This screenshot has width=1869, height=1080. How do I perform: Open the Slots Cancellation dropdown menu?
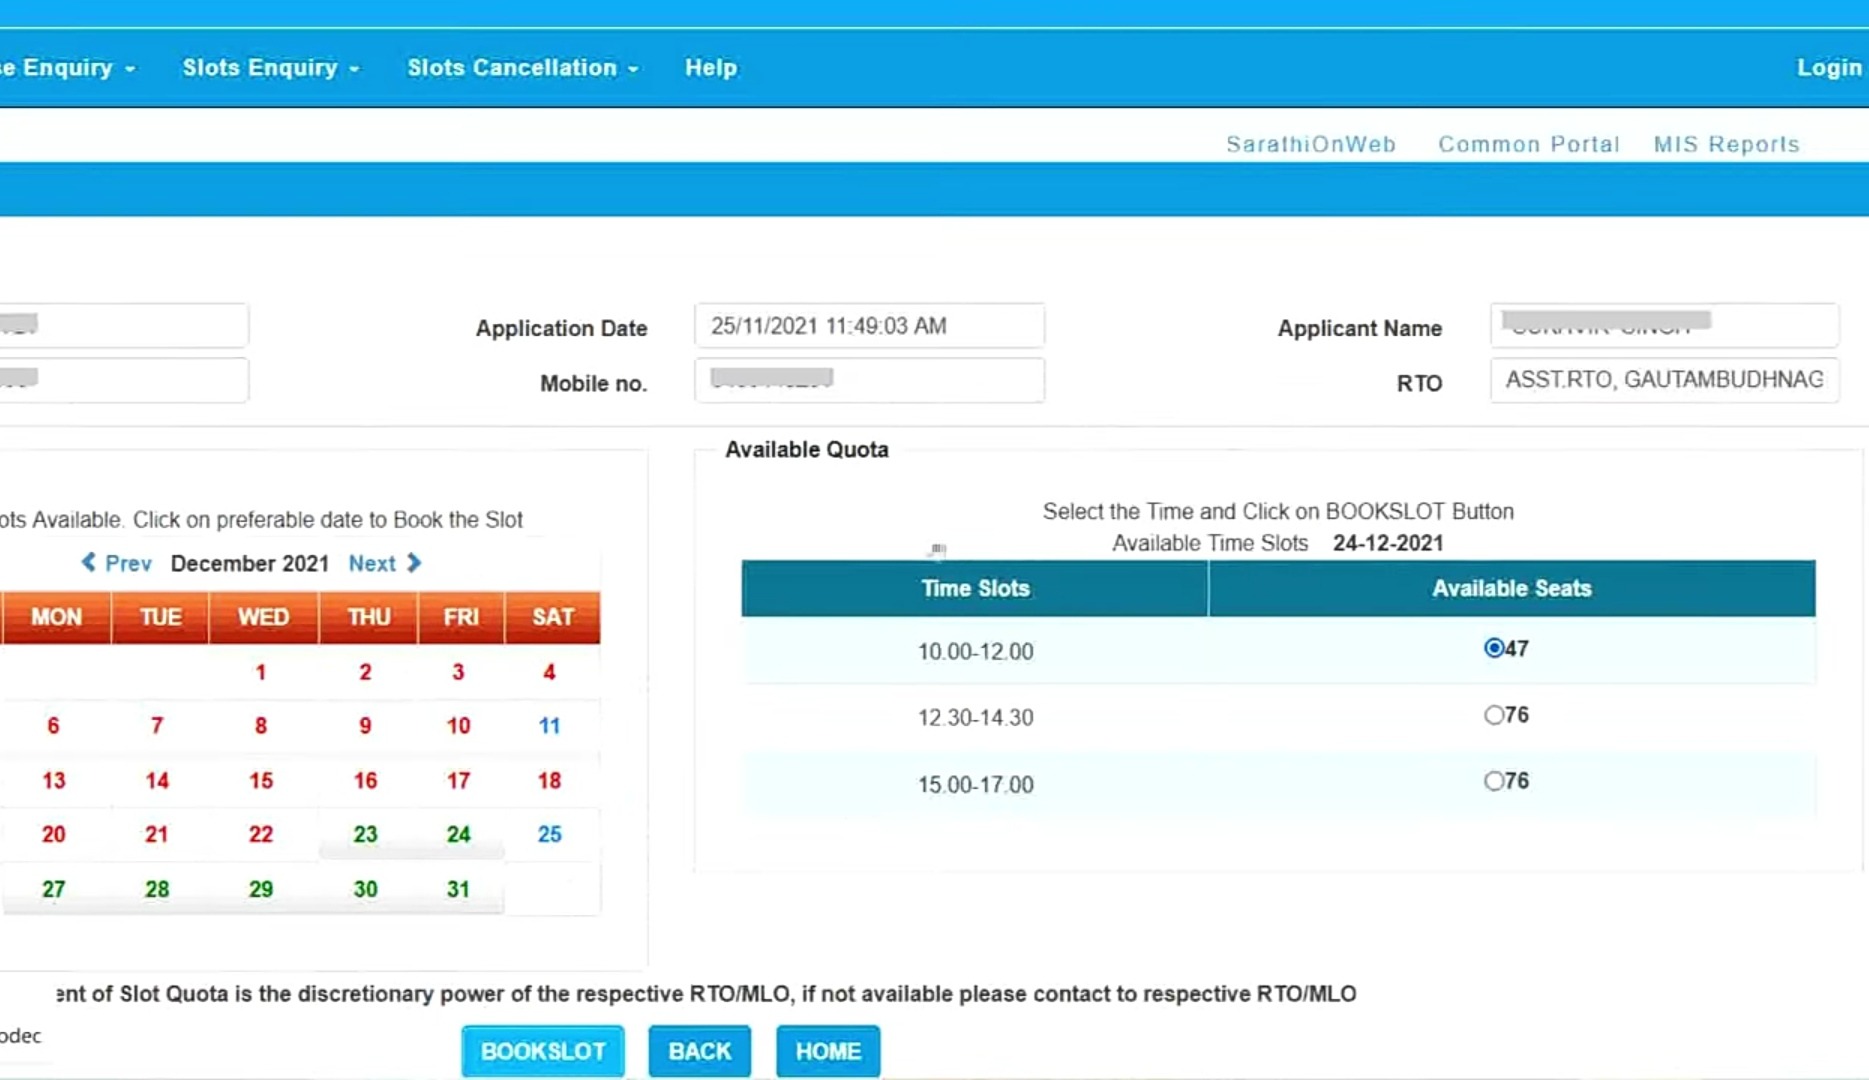pyautogui.click(x=522, y=68)
